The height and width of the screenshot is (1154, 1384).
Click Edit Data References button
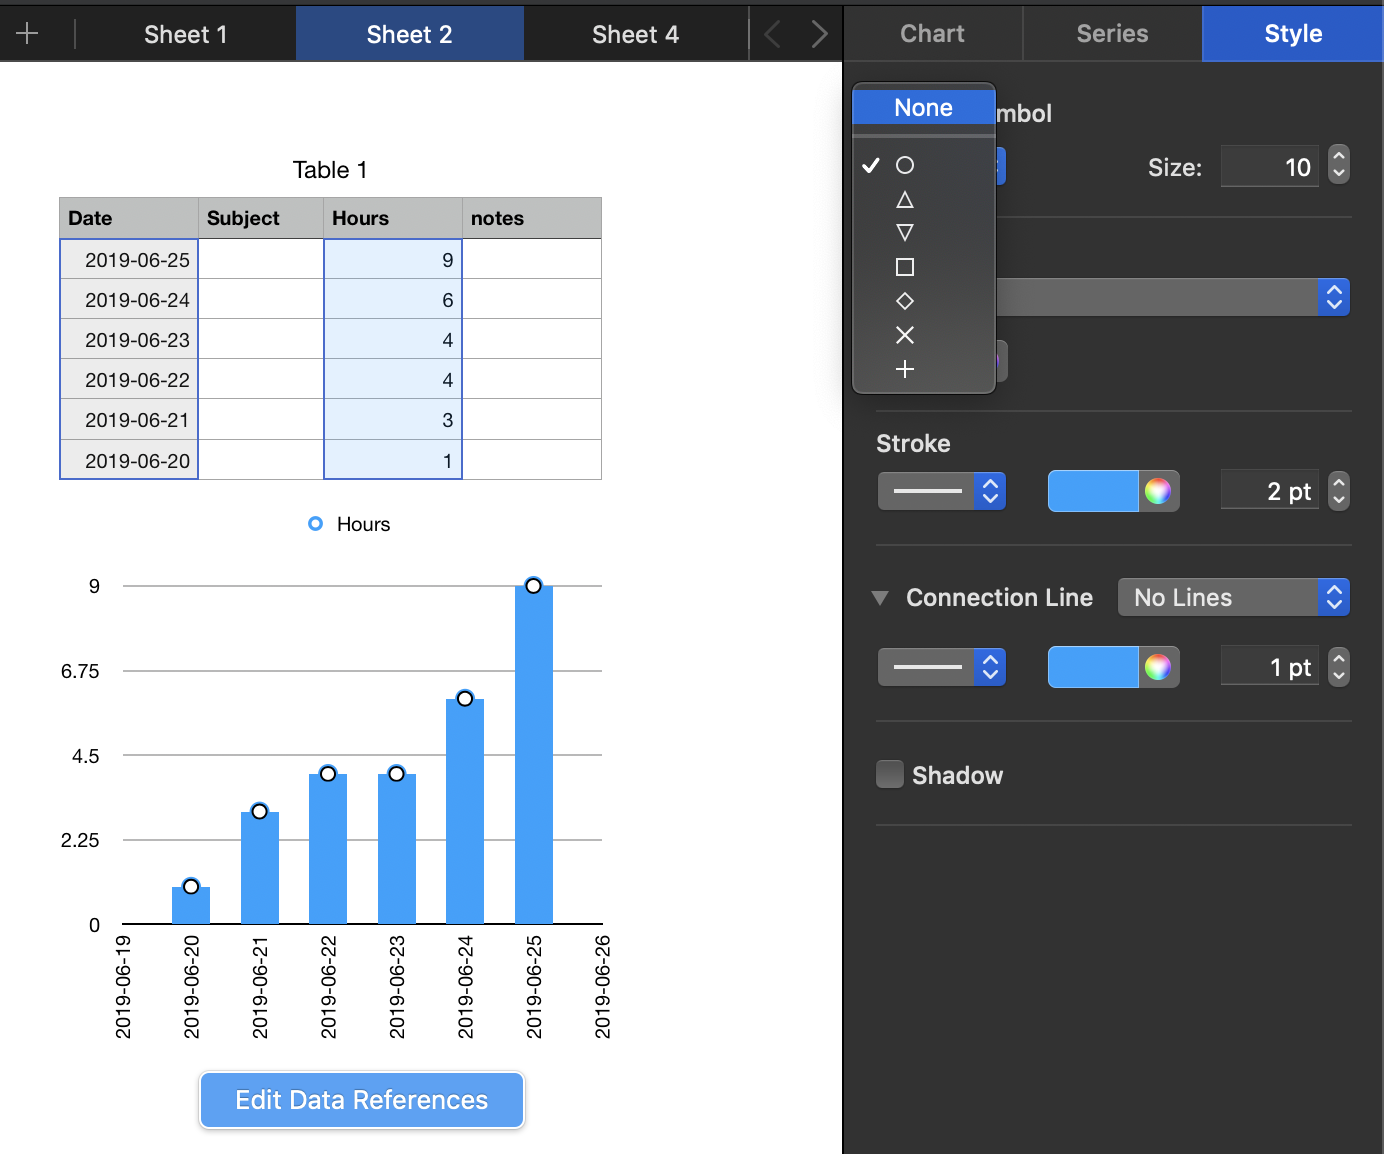point(362,1100)
